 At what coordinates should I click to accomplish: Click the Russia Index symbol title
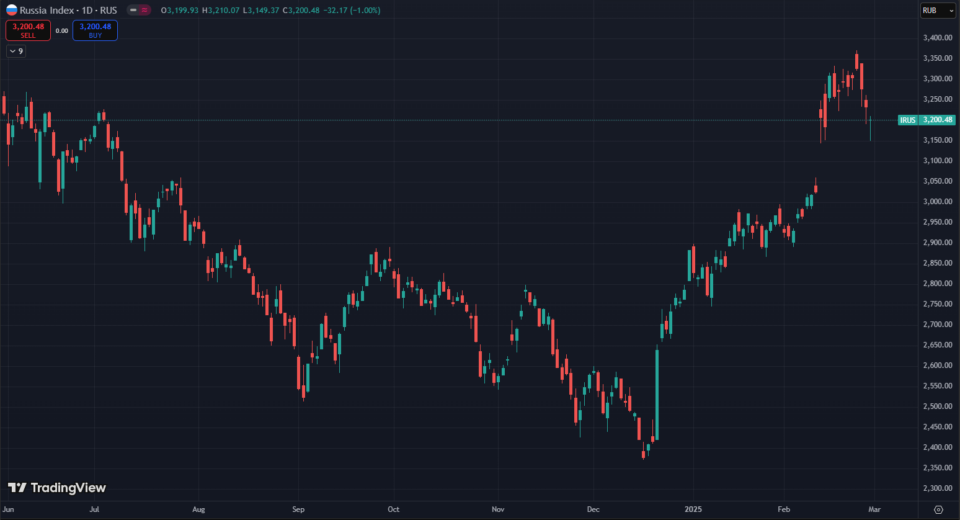tap(50, 10)
